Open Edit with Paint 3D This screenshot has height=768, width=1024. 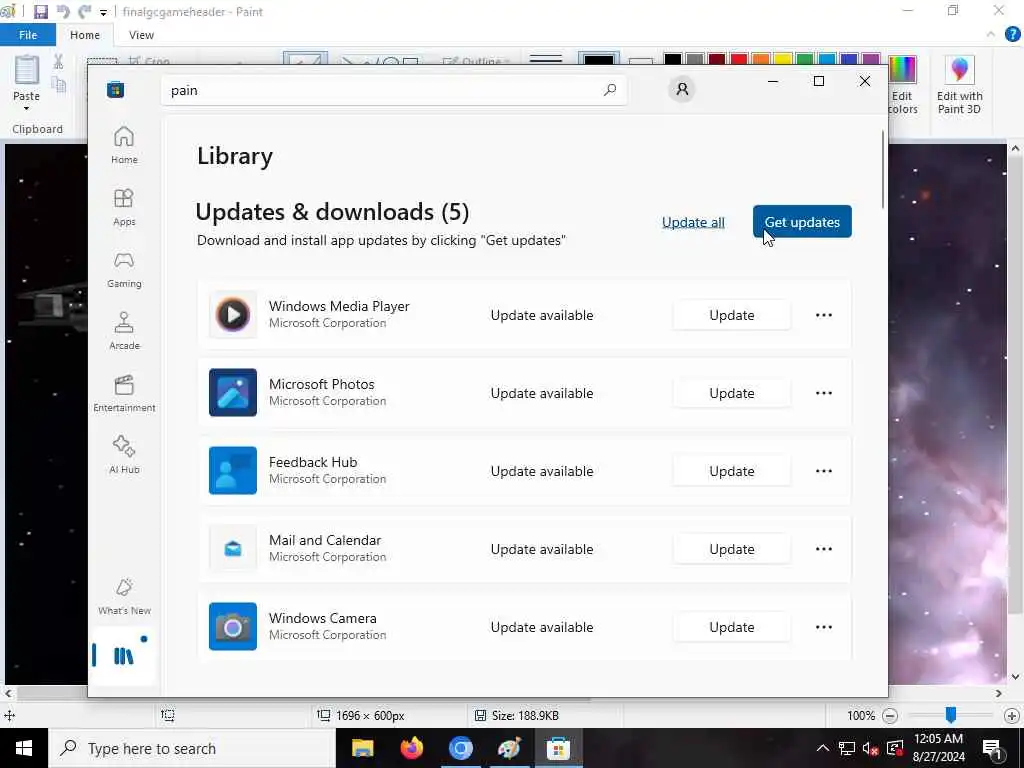[959, 86]
